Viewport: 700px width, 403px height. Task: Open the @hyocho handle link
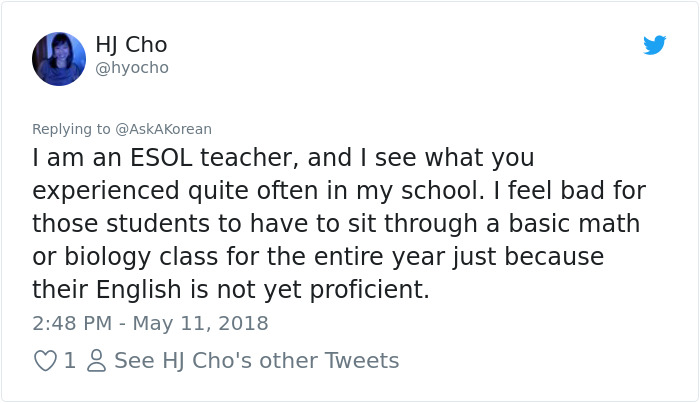tap(132, 68)
